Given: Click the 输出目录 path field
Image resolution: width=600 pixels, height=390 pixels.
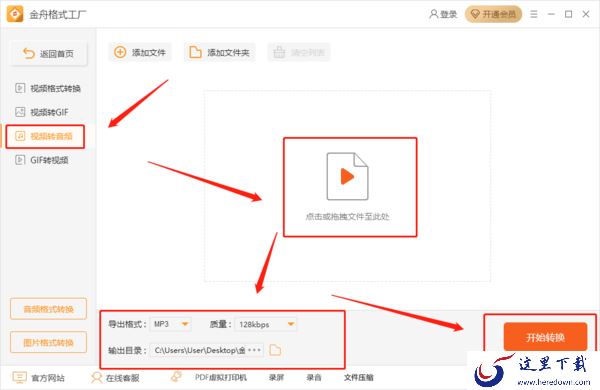Looking at the screenshot, I should (207, 350).
